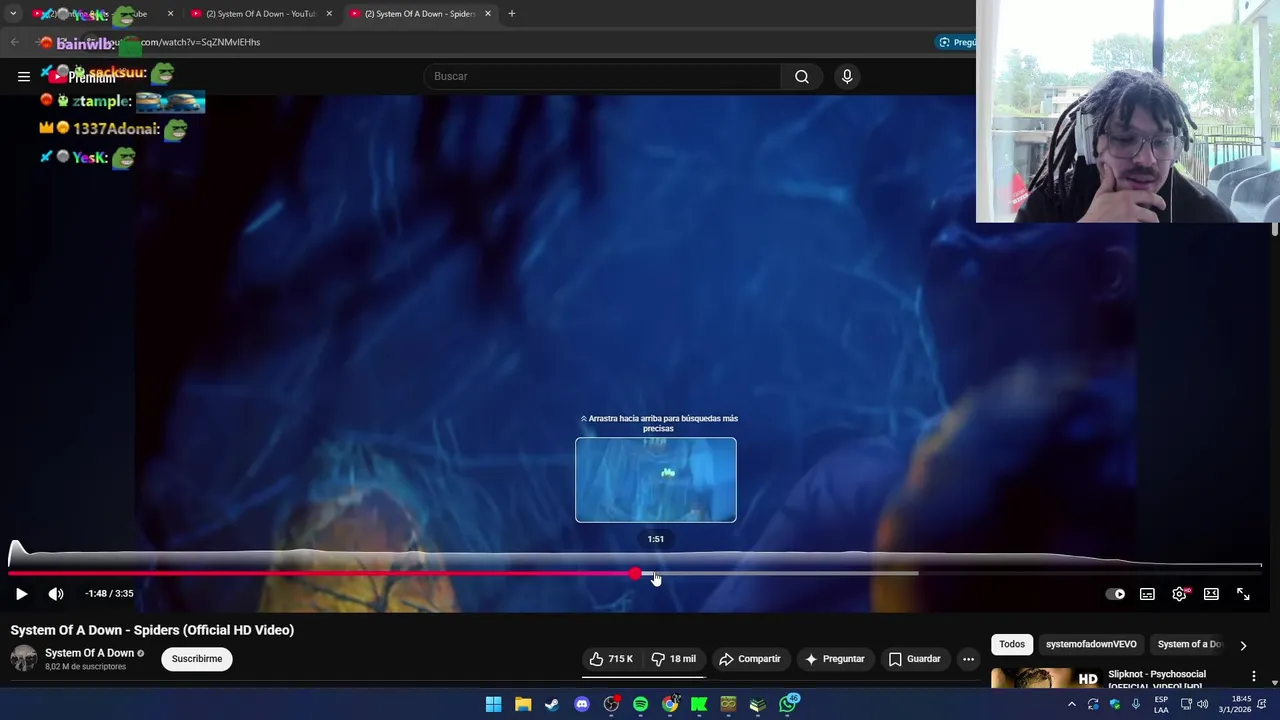
Task: Open system volume tray icon
Action: point(1203,704)
